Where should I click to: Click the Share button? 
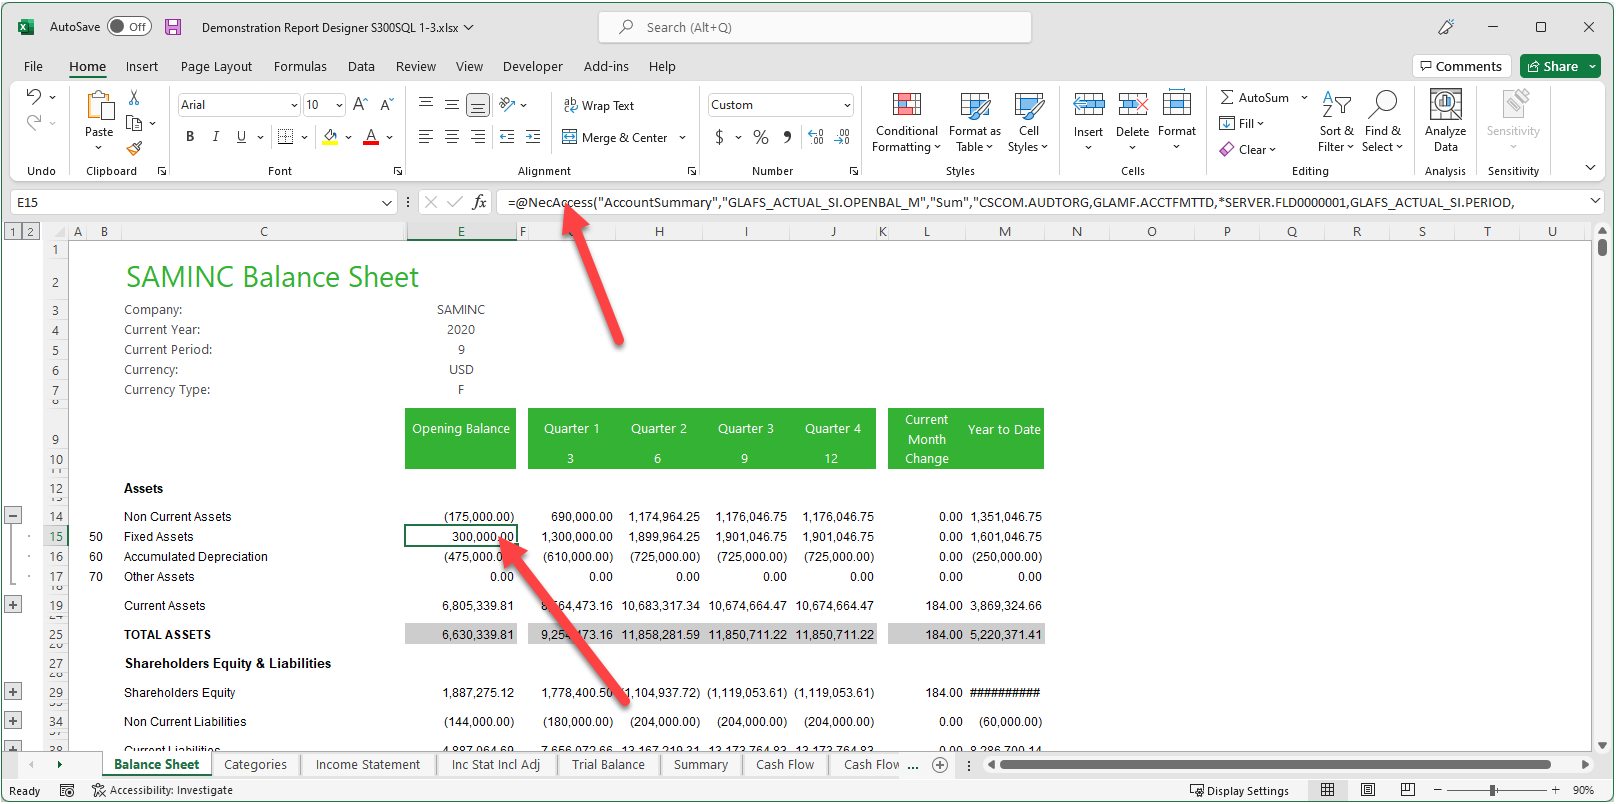(1552, 67)
